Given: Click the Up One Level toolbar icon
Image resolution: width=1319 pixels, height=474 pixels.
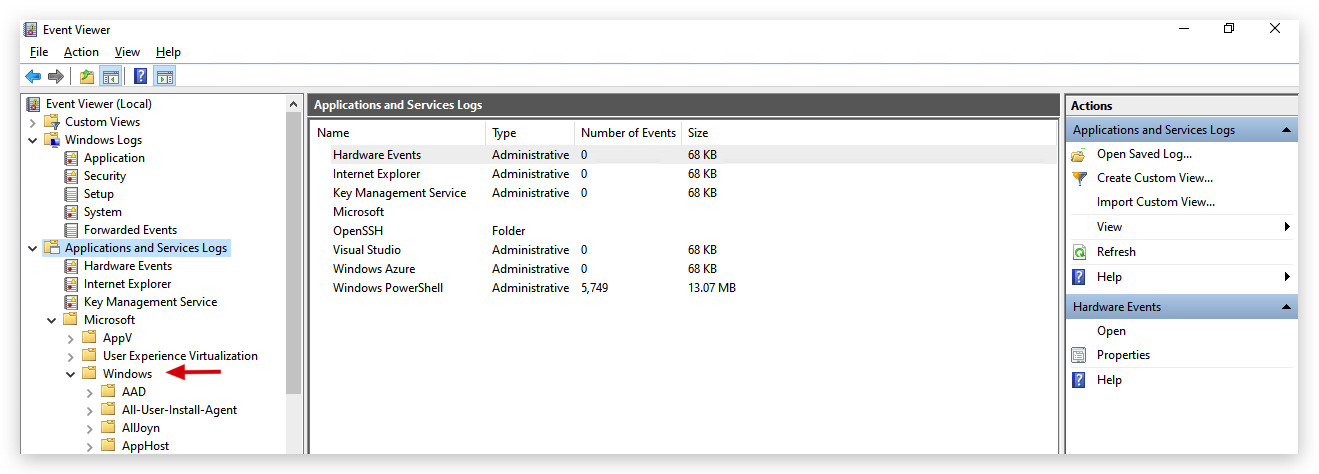Looking at the screenshot, I should click(x=87, y=77).
